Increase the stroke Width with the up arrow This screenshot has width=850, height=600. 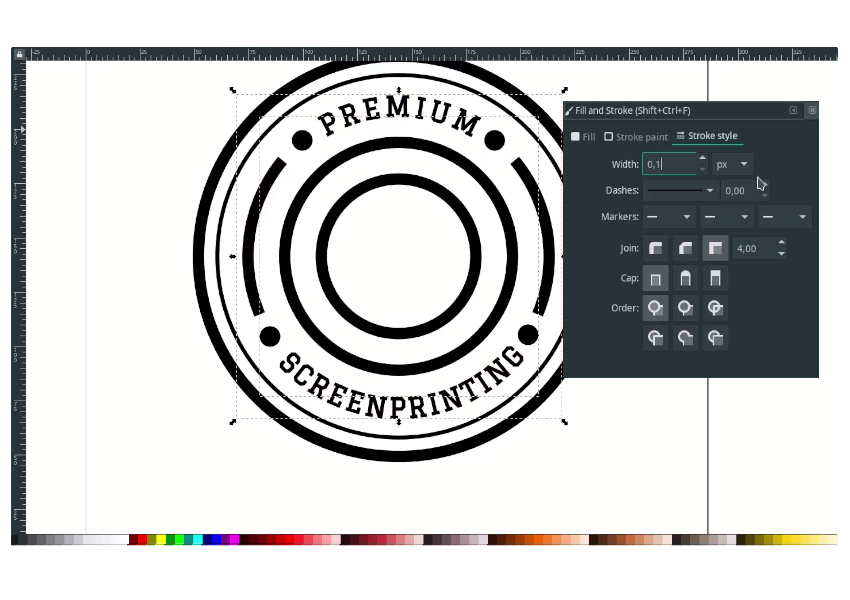[702, 158]
